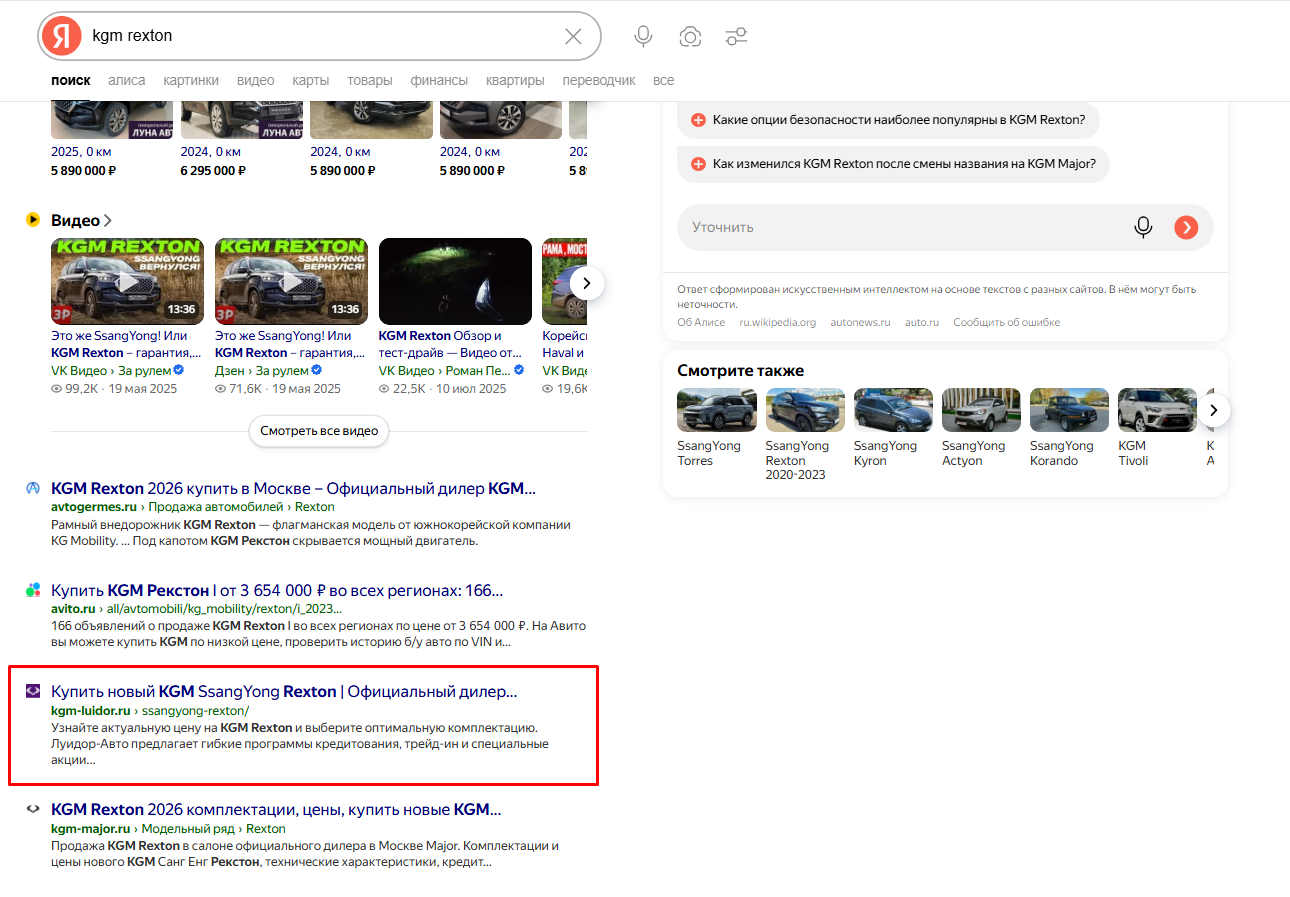Click Сообщить об ошибке link
This screenshot has width=1290, height=897.
(x=1006, y=322)
